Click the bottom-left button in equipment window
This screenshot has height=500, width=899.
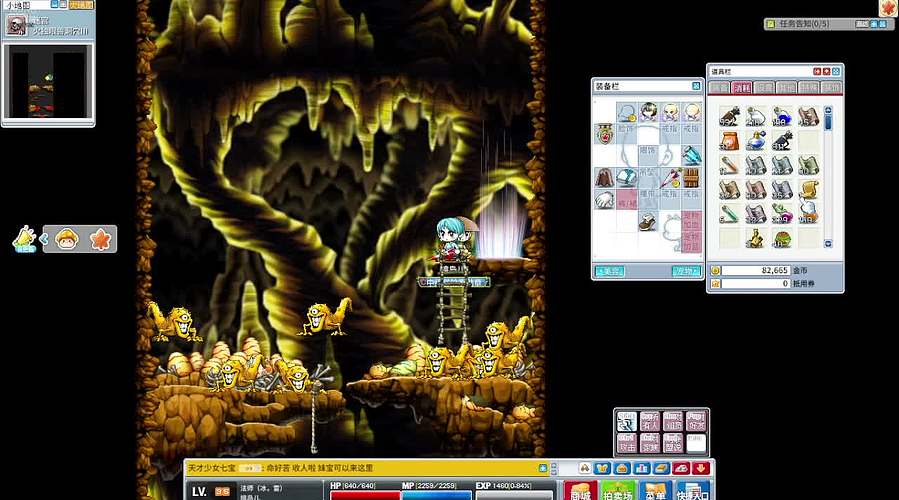(x=609, y=271)
